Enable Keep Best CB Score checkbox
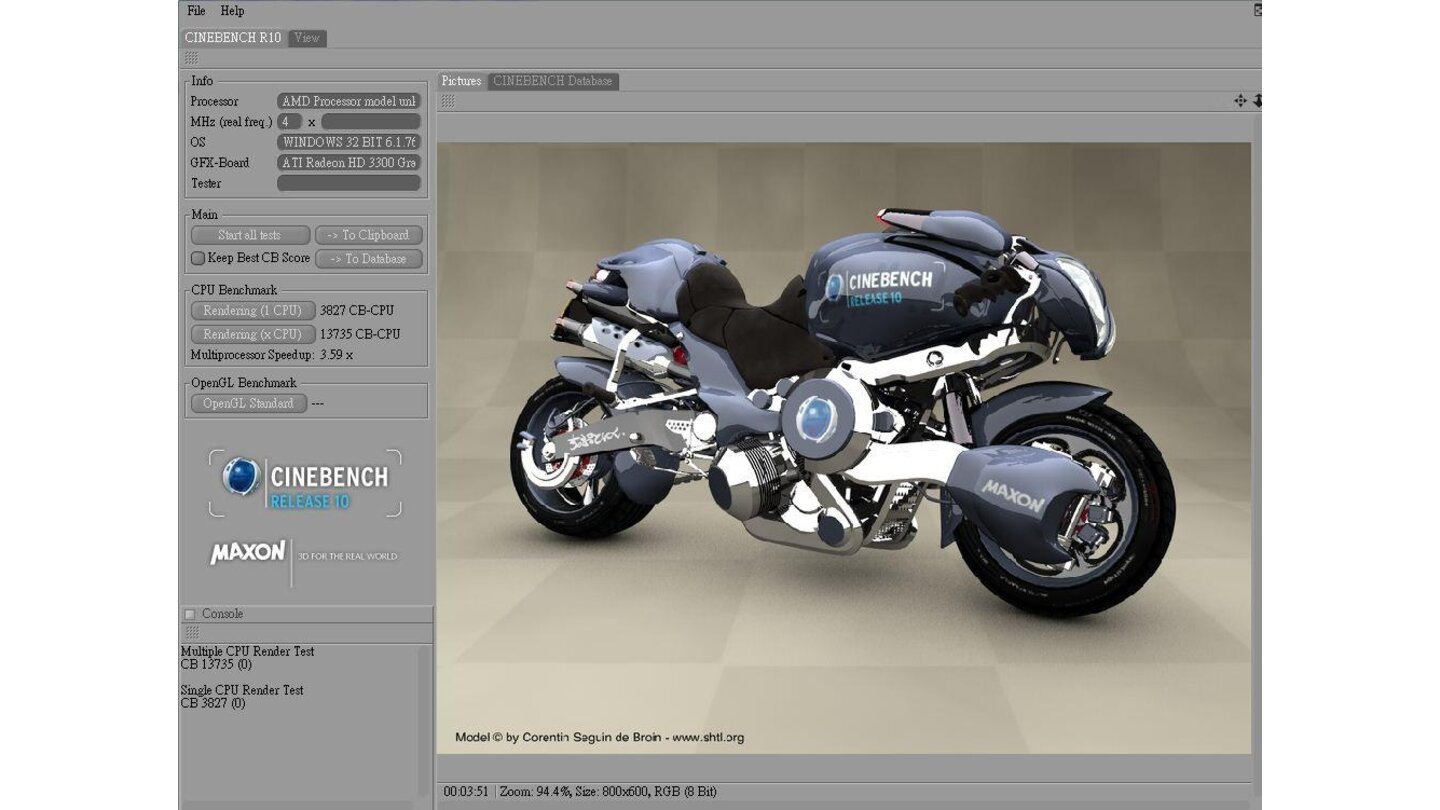1440x810 pixels. pos(198,258)
